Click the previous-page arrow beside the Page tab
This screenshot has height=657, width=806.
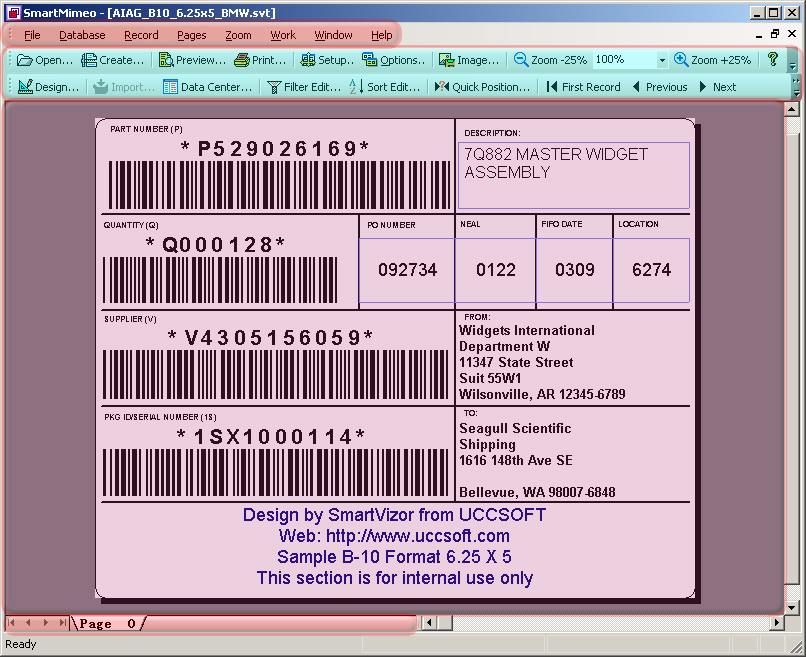(29, 623)
